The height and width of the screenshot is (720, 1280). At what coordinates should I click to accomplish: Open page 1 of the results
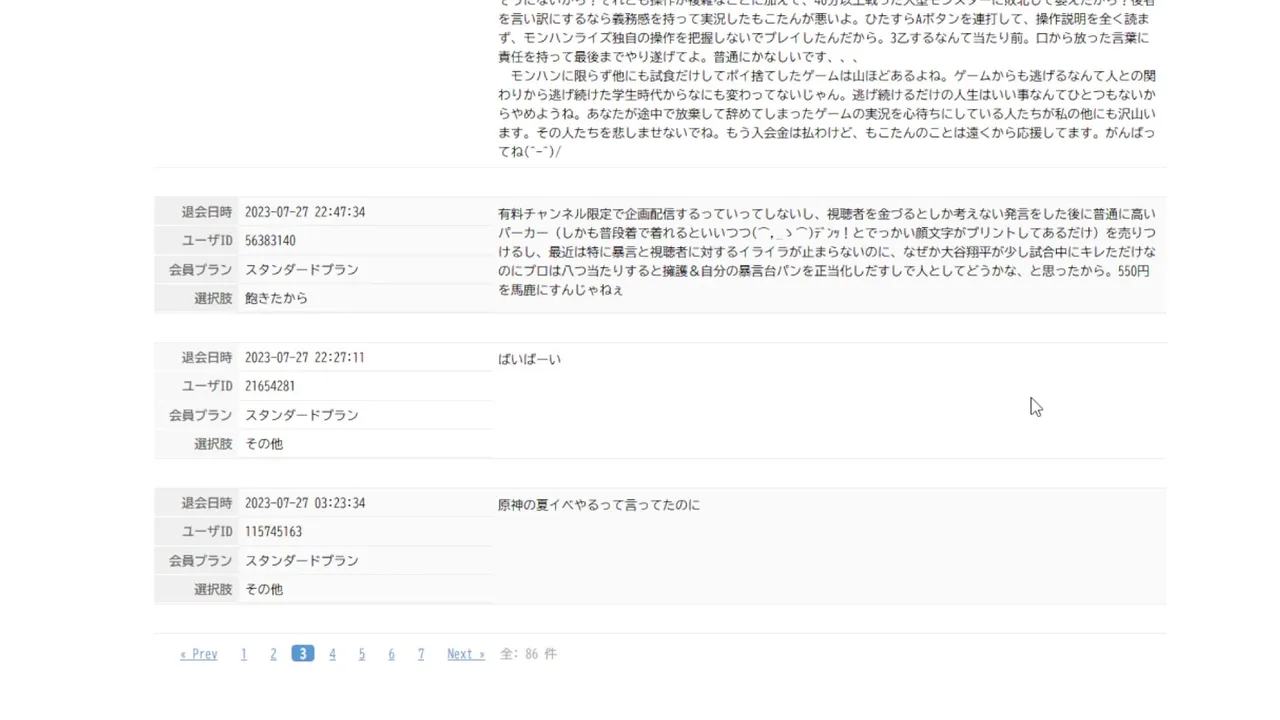pos(243,654)
